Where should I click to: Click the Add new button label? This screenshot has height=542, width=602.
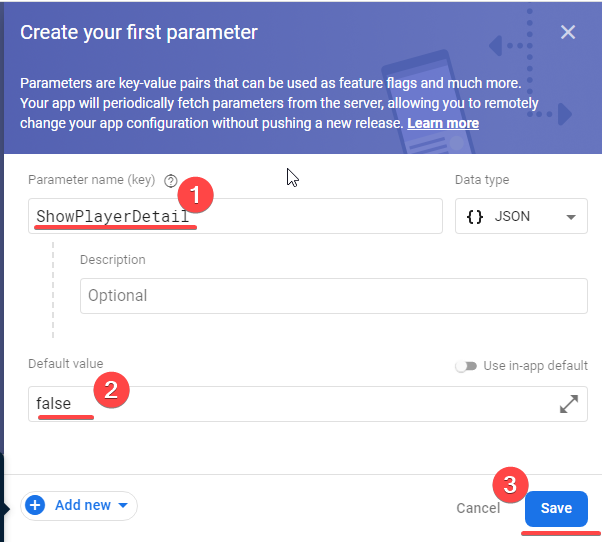point(82,505)
